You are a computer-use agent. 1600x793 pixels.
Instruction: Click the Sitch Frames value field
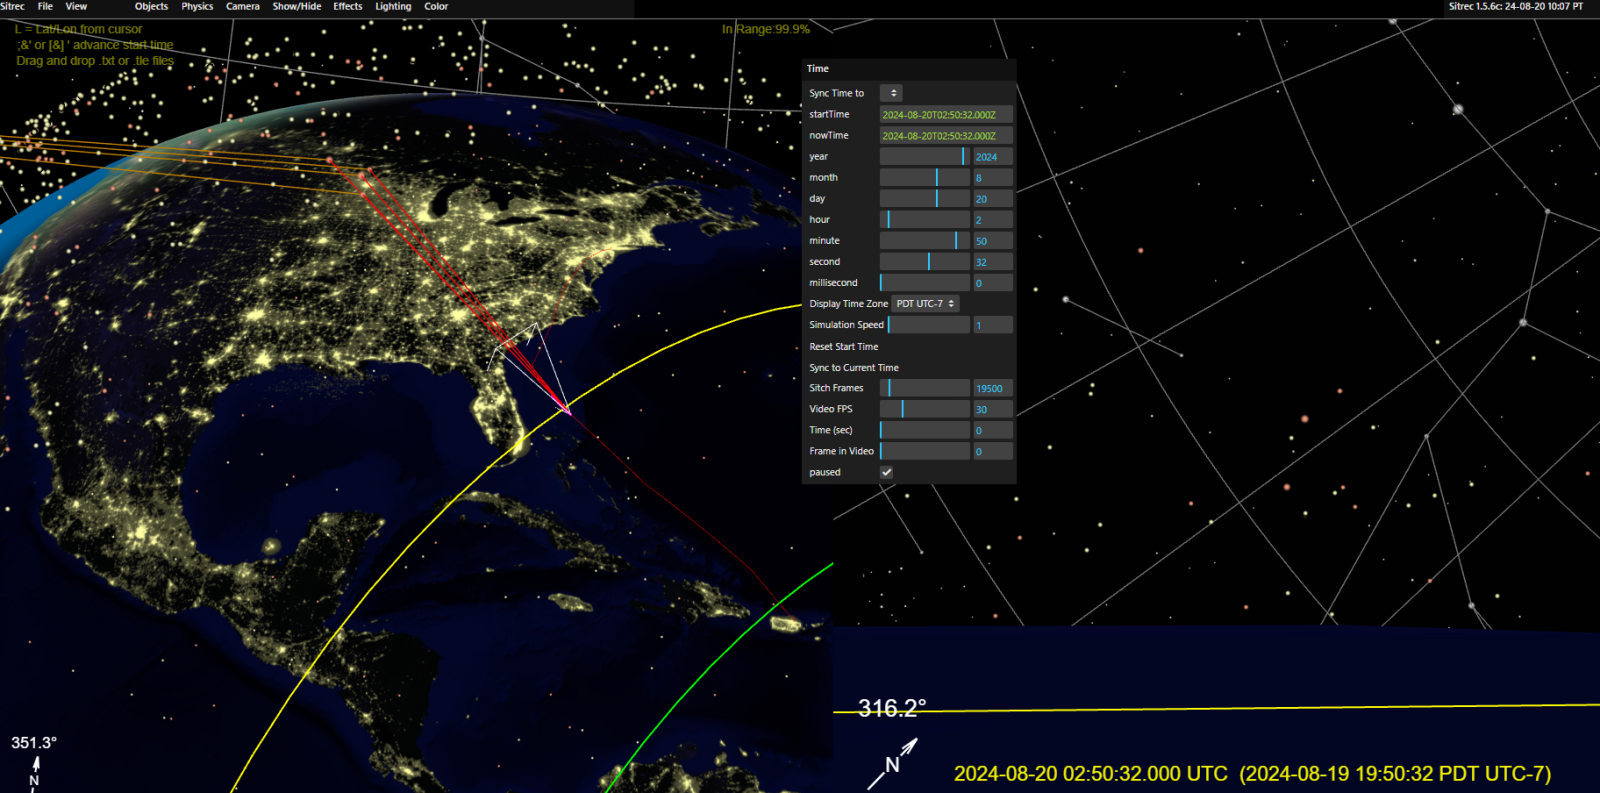[992, 388]
